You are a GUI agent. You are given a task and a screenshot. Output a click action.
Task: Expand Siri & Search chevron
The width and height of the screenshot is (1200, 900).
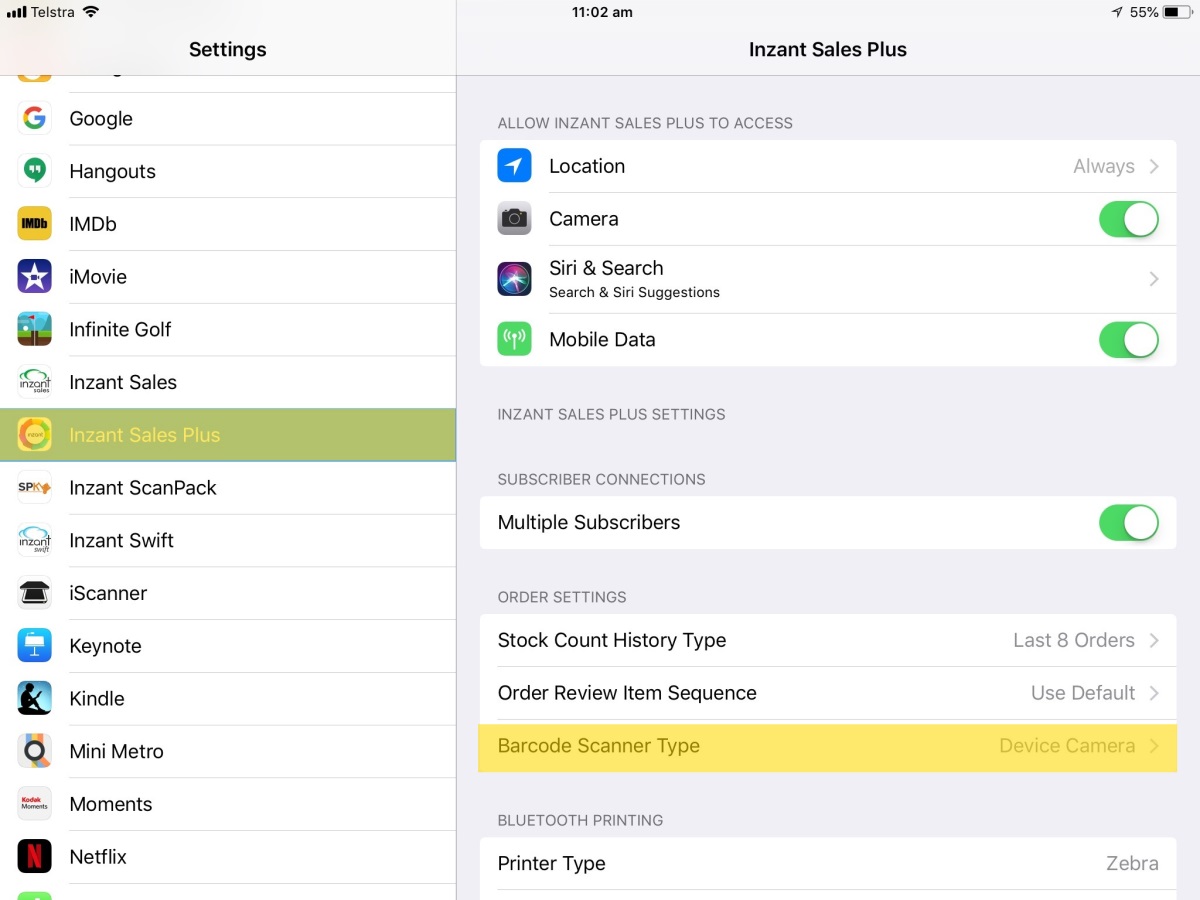point(1154,279)
